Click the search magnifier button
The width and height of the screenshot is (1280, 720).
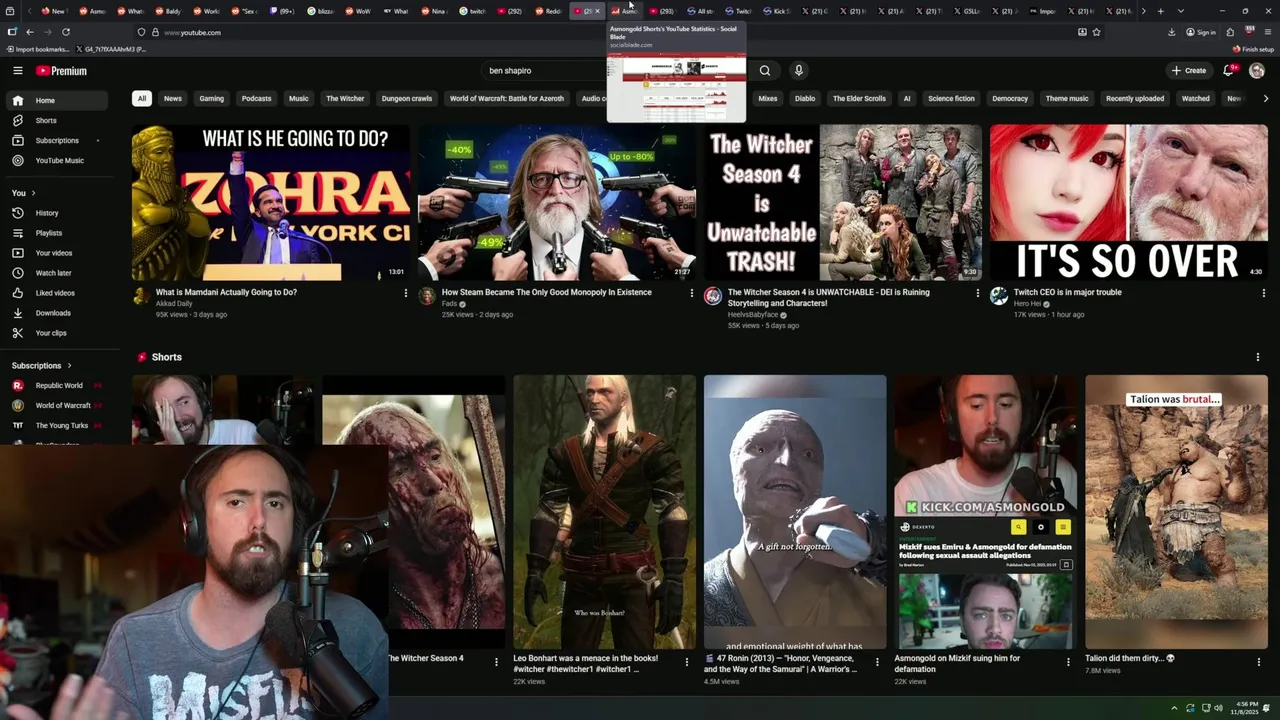(x=765, y=71)
